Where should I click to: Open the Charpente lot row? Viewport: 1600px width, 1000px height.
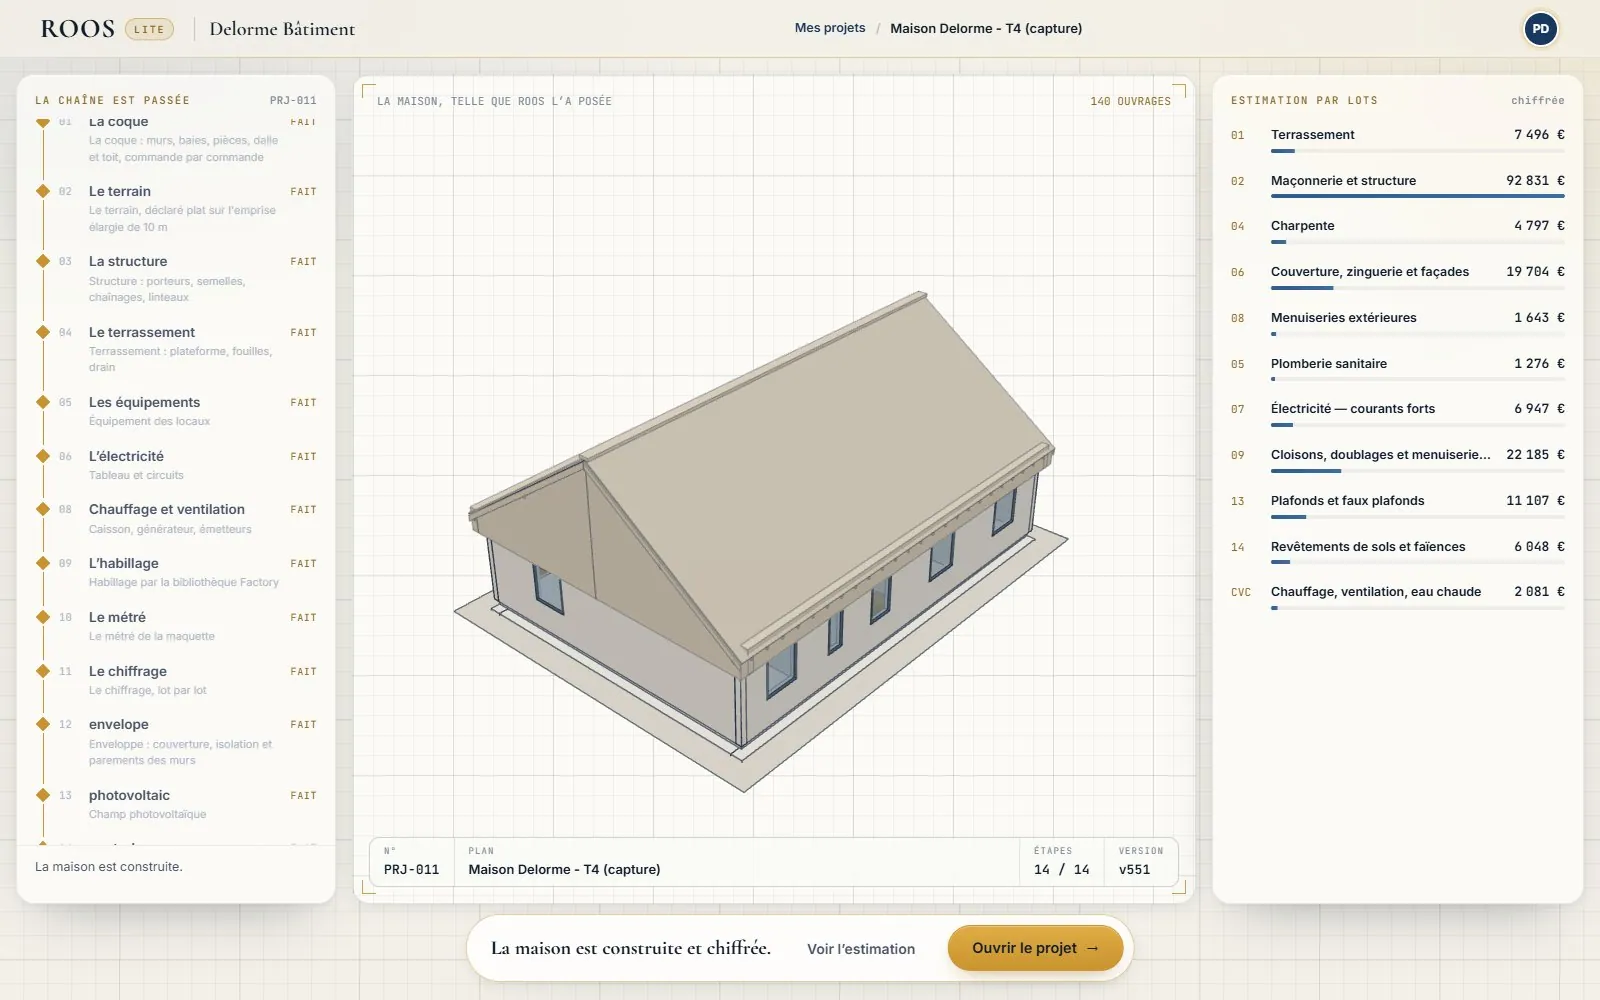click(x=1397, y=231)
